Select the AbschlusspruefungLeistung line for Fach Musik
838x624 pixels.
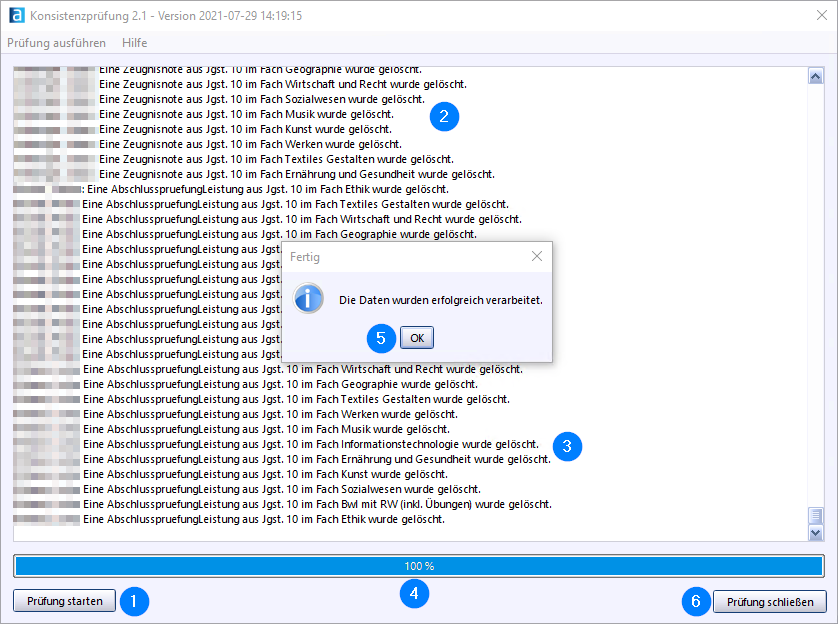click(x=266, y=429)
